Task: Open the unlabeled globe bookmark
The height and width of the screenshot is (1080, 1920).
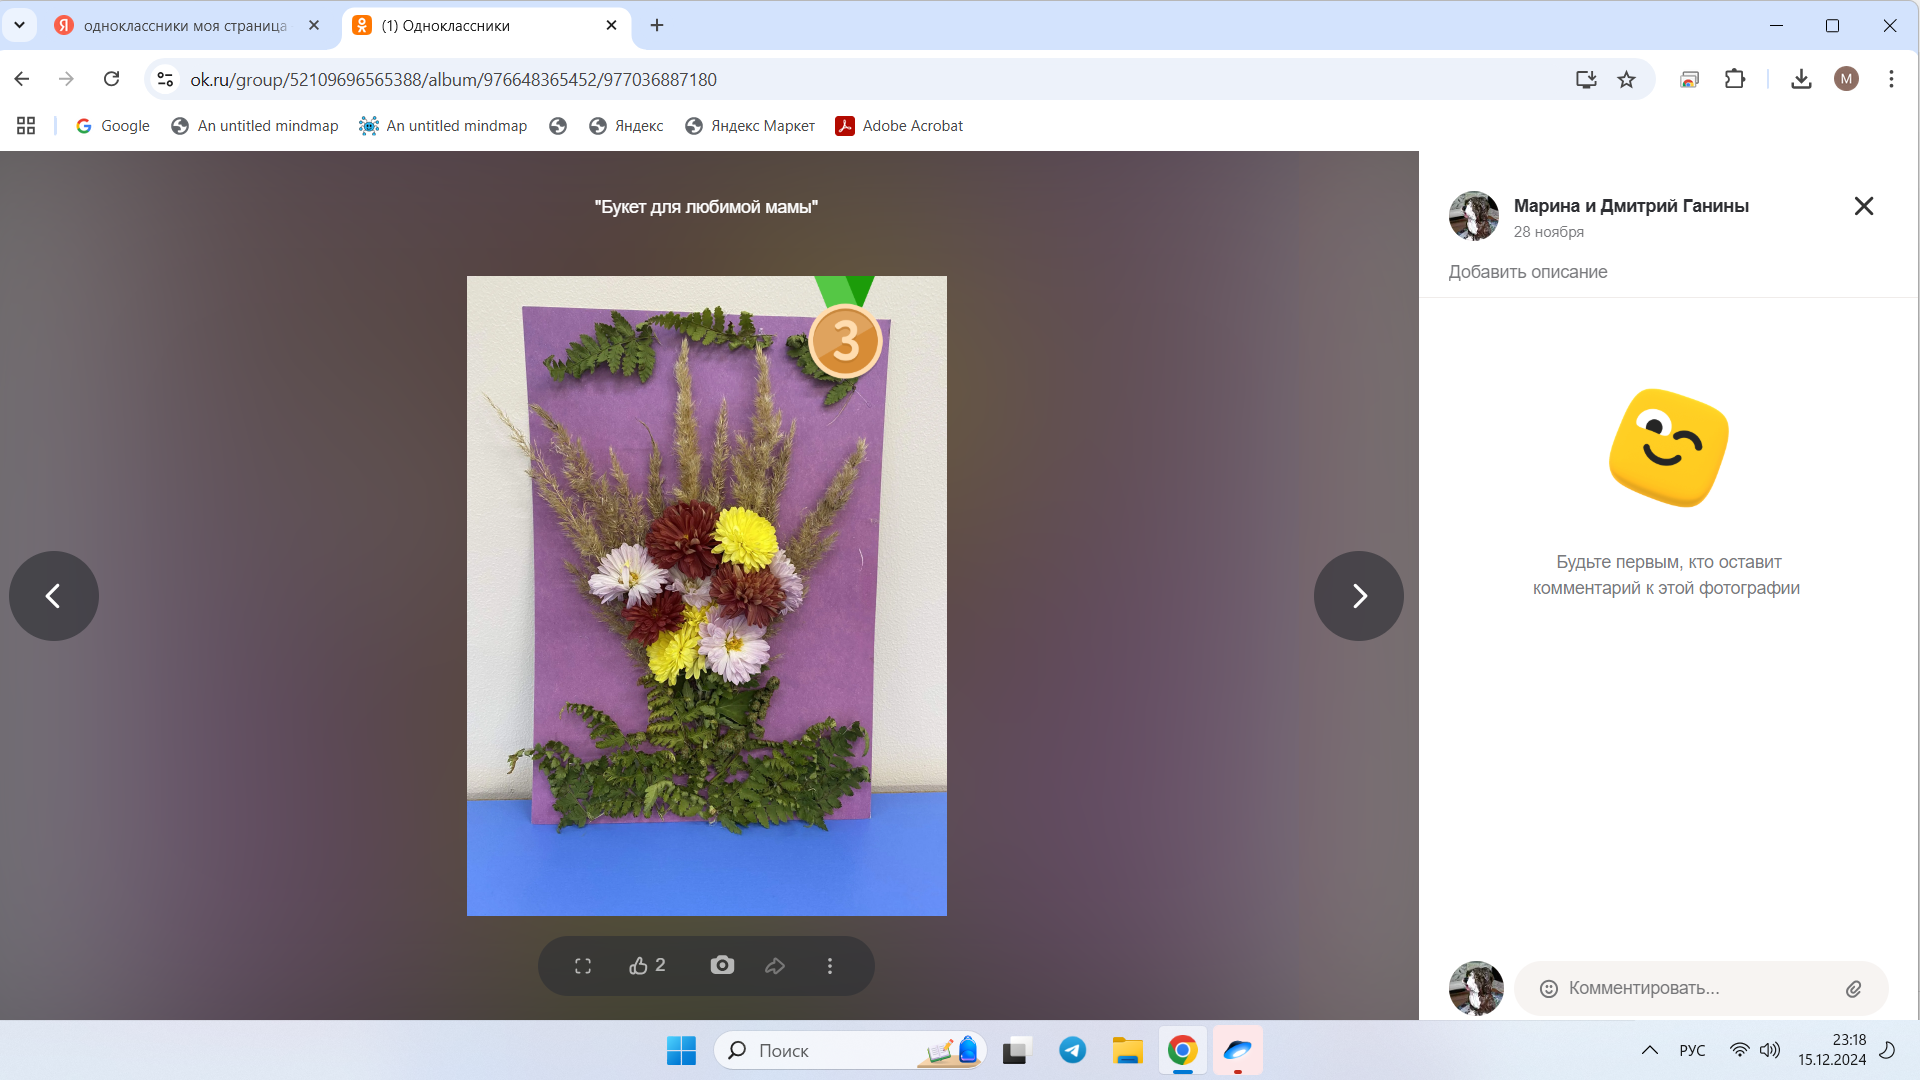Action: (x=558, y=126)
